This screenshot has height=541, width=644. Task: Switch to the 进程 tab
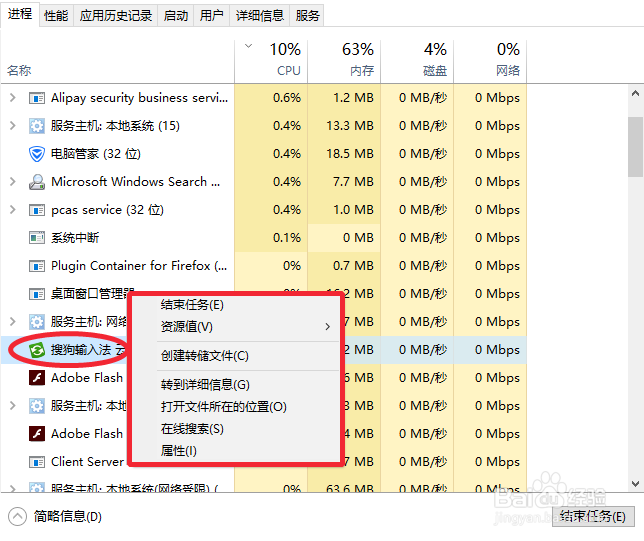coord(20,14)
